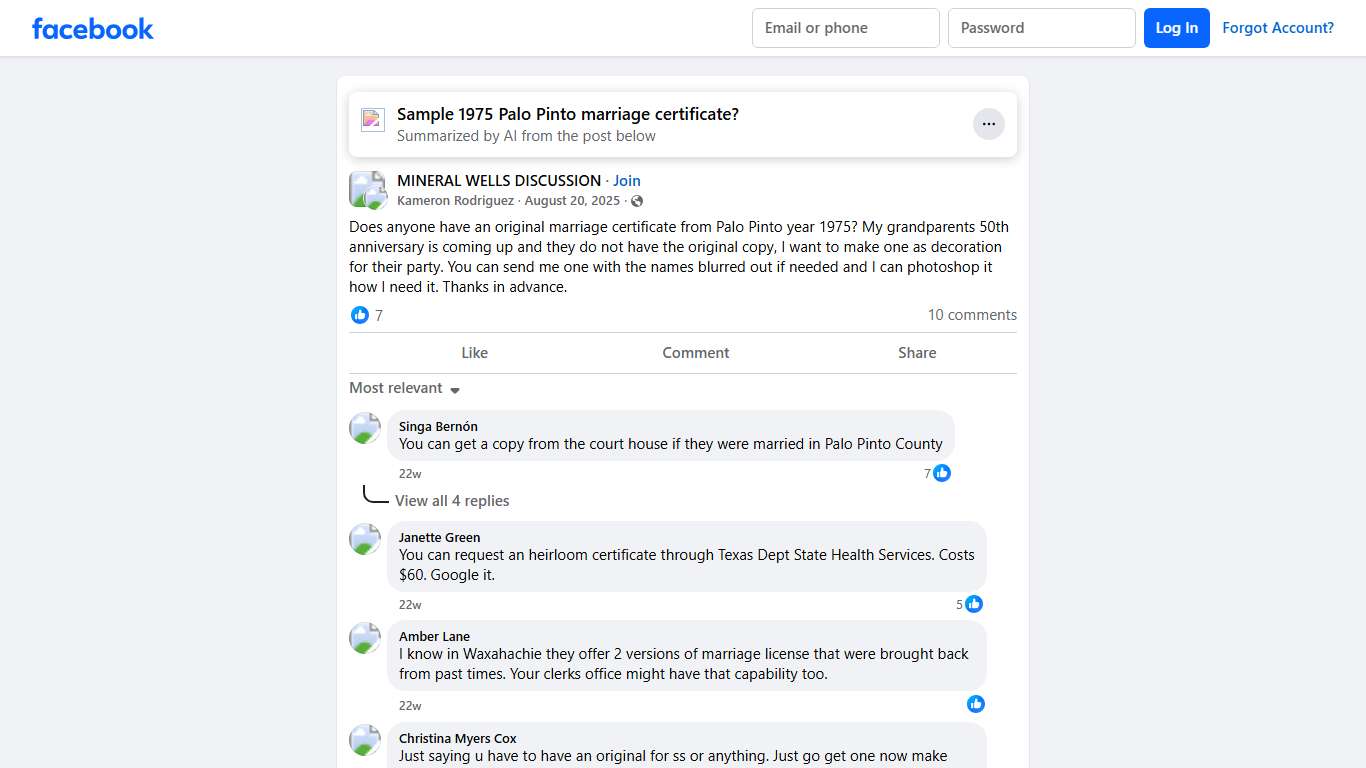Click Singa Bernón's profile picture
This screenshot has height=768, width=1366.
pos(365,428)
